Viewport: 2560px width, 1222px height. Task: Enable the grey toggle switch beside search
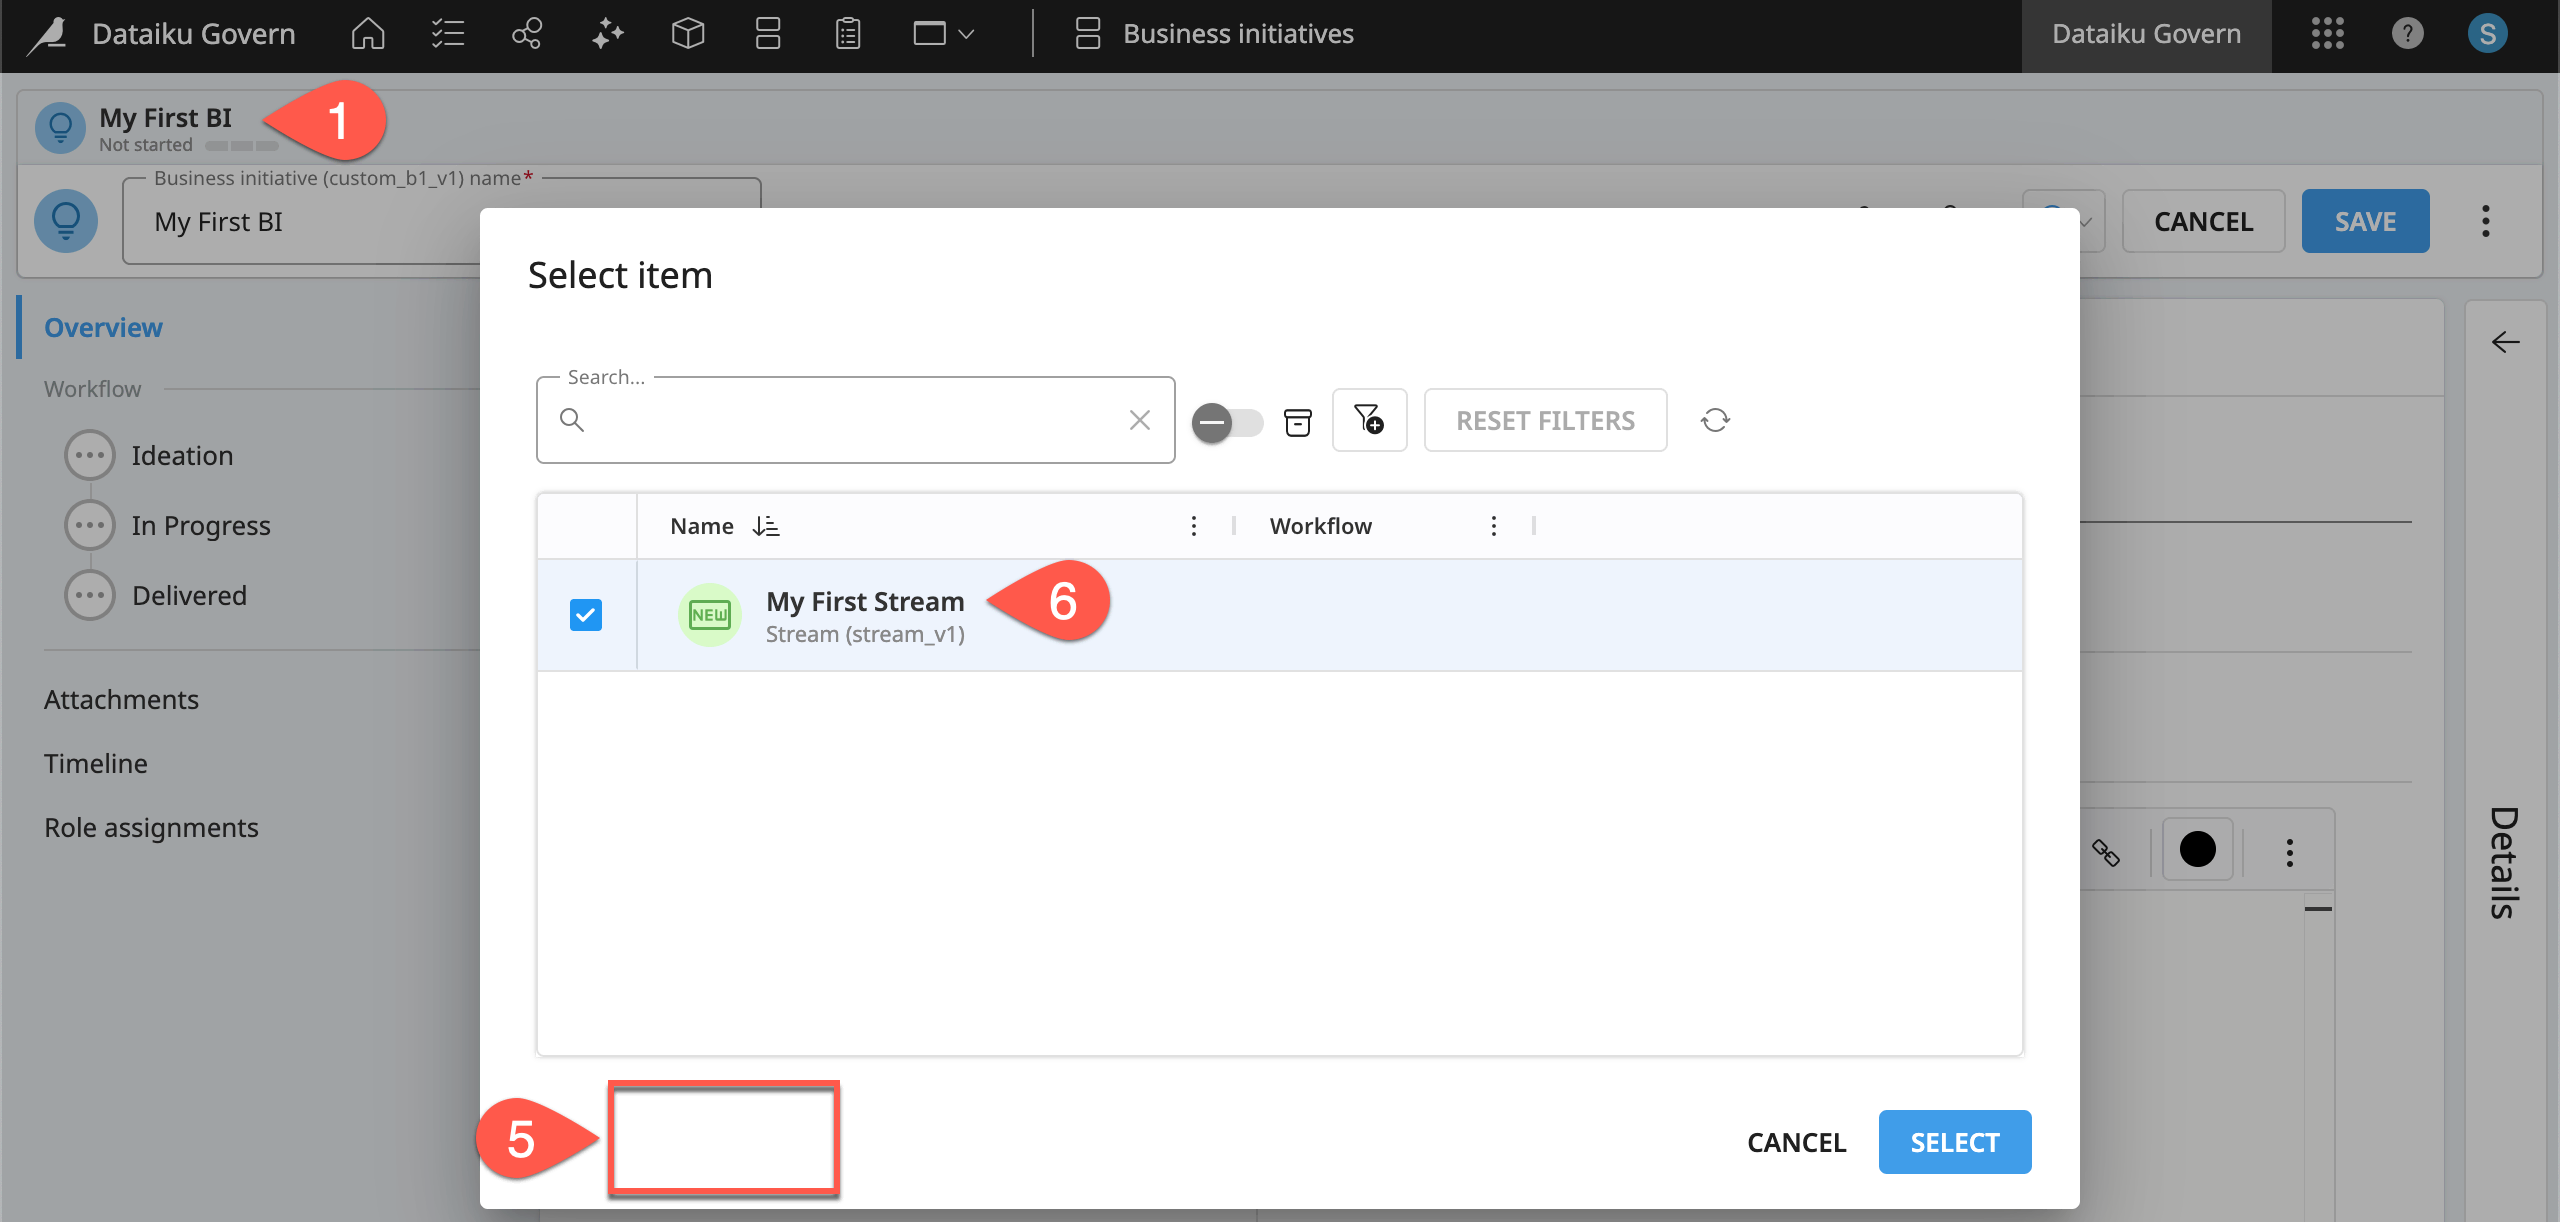(1227, 422)
